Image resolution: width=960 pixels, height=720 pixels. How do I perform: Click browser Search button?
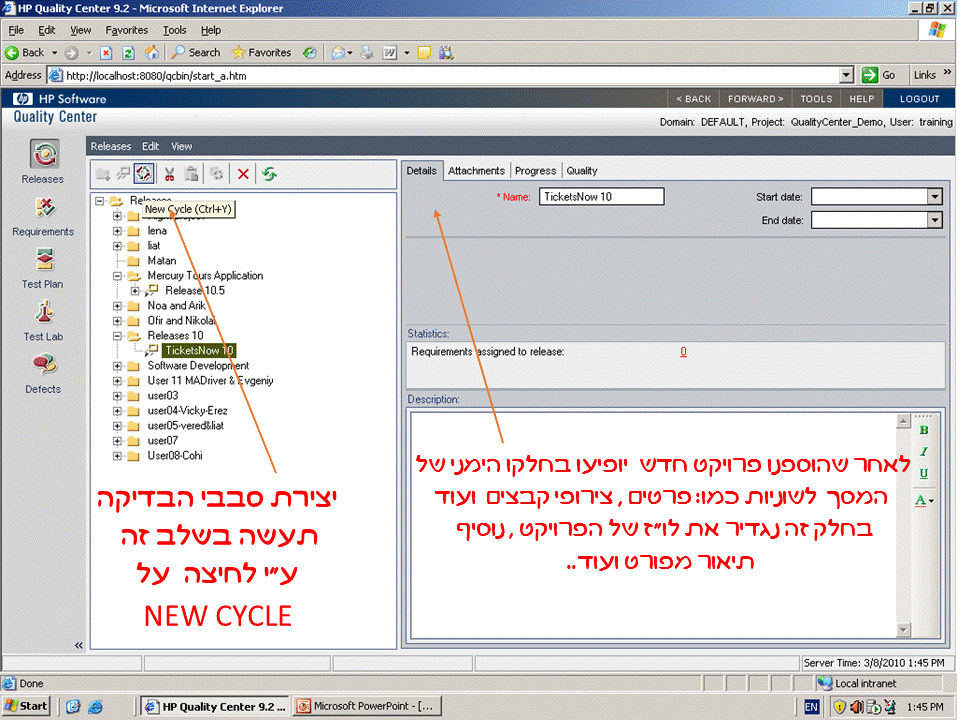point(196,53)
